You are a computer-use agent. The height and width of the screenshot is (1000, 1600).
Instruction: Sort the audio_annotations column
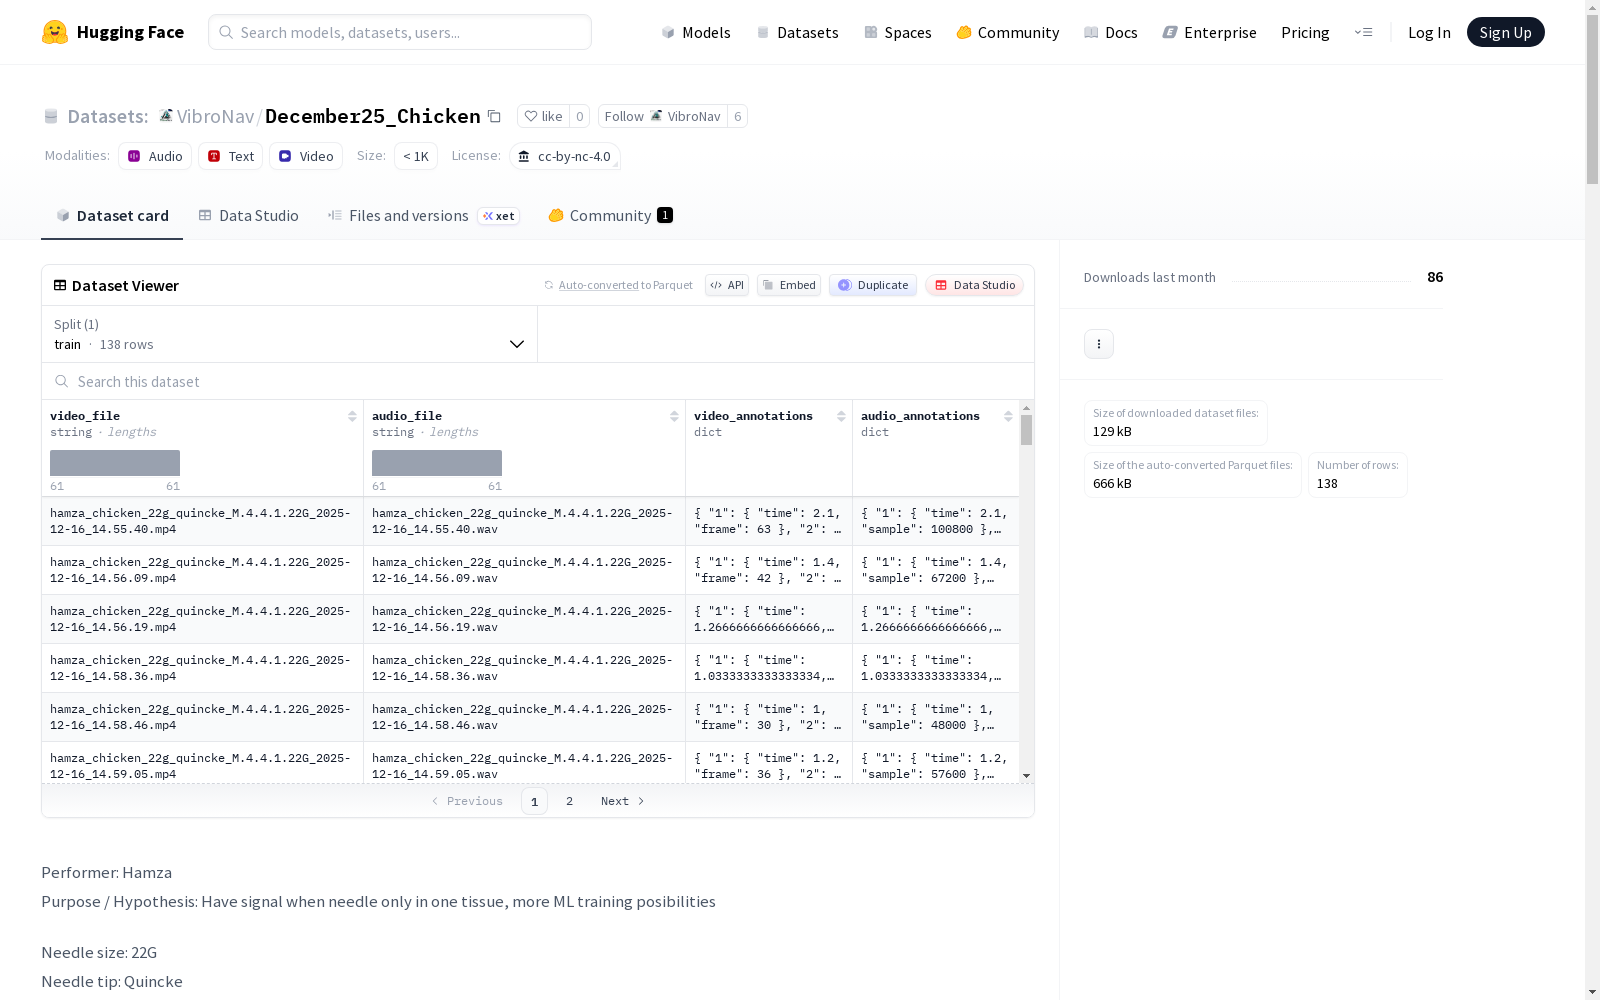pyautogui.click(x=1008, y=416)
